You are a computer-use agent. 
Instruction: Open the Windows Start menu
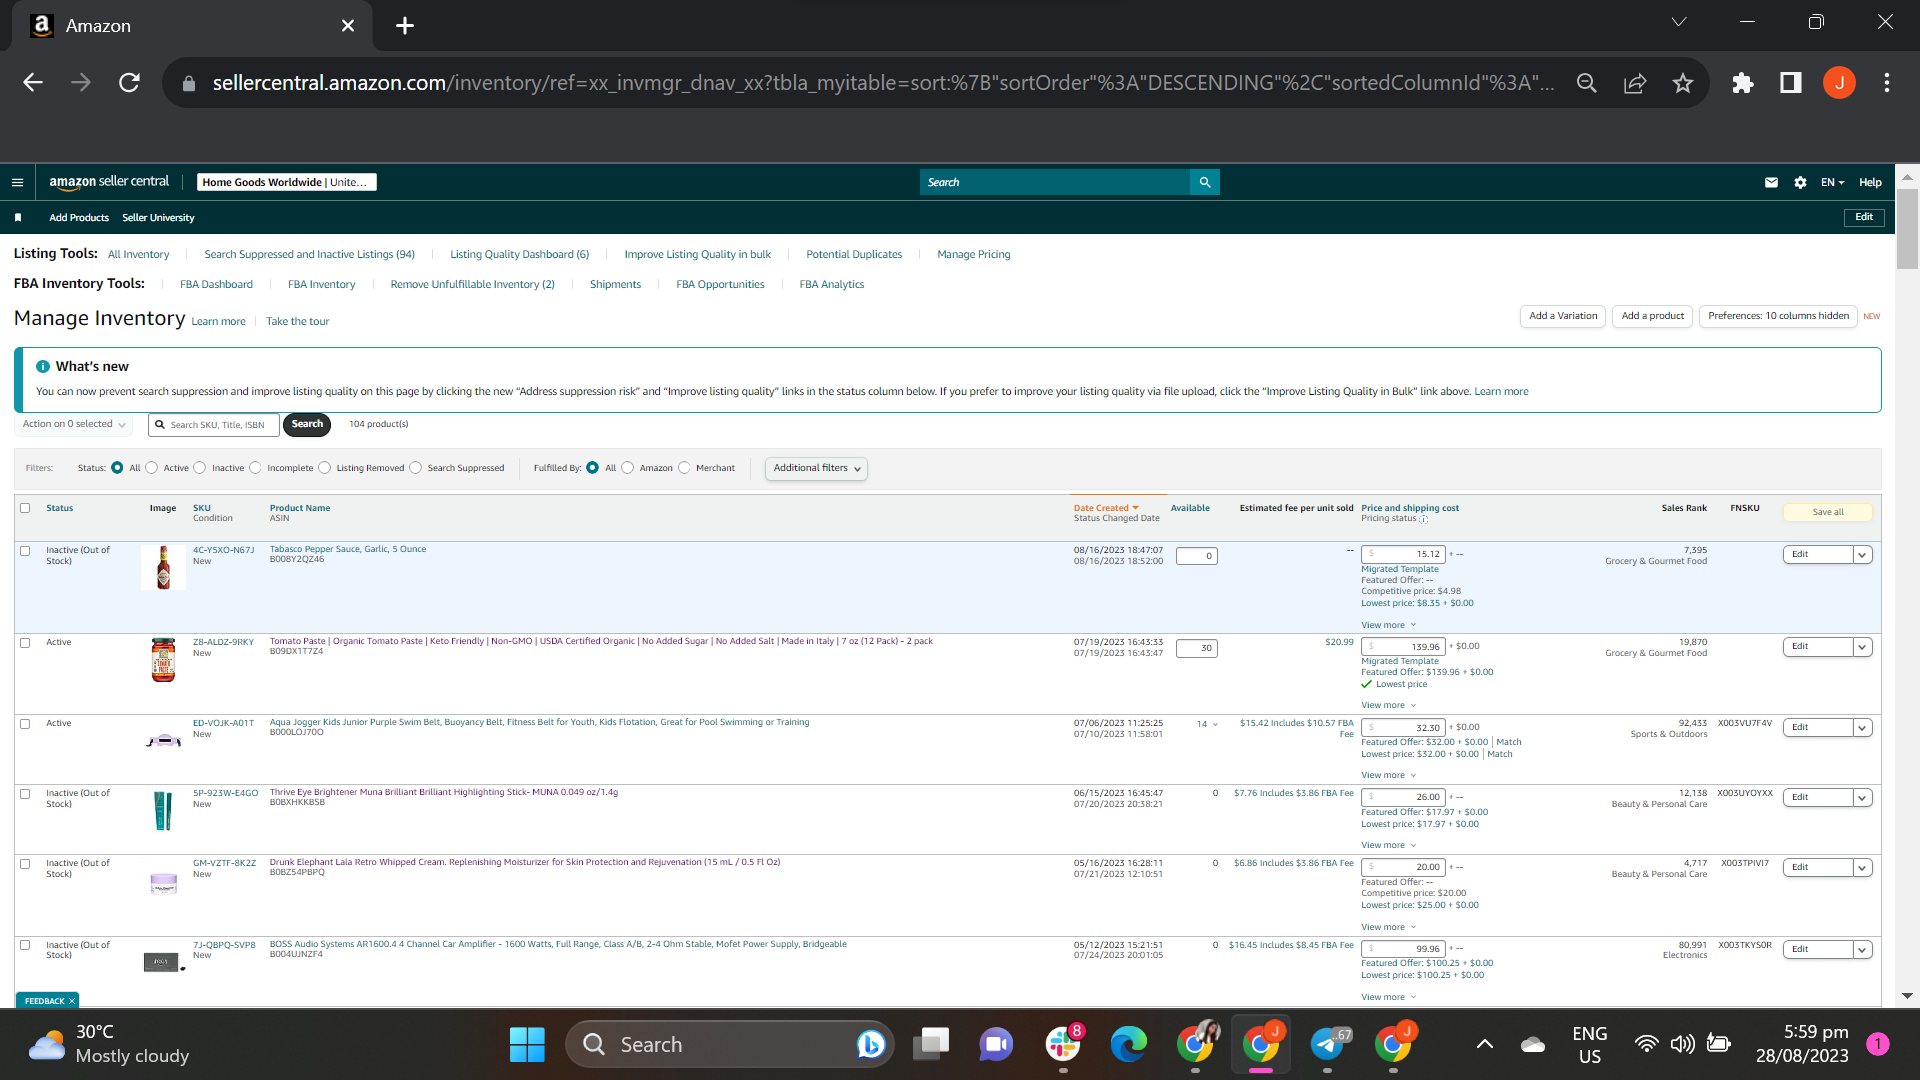(x=527, y=1045)
